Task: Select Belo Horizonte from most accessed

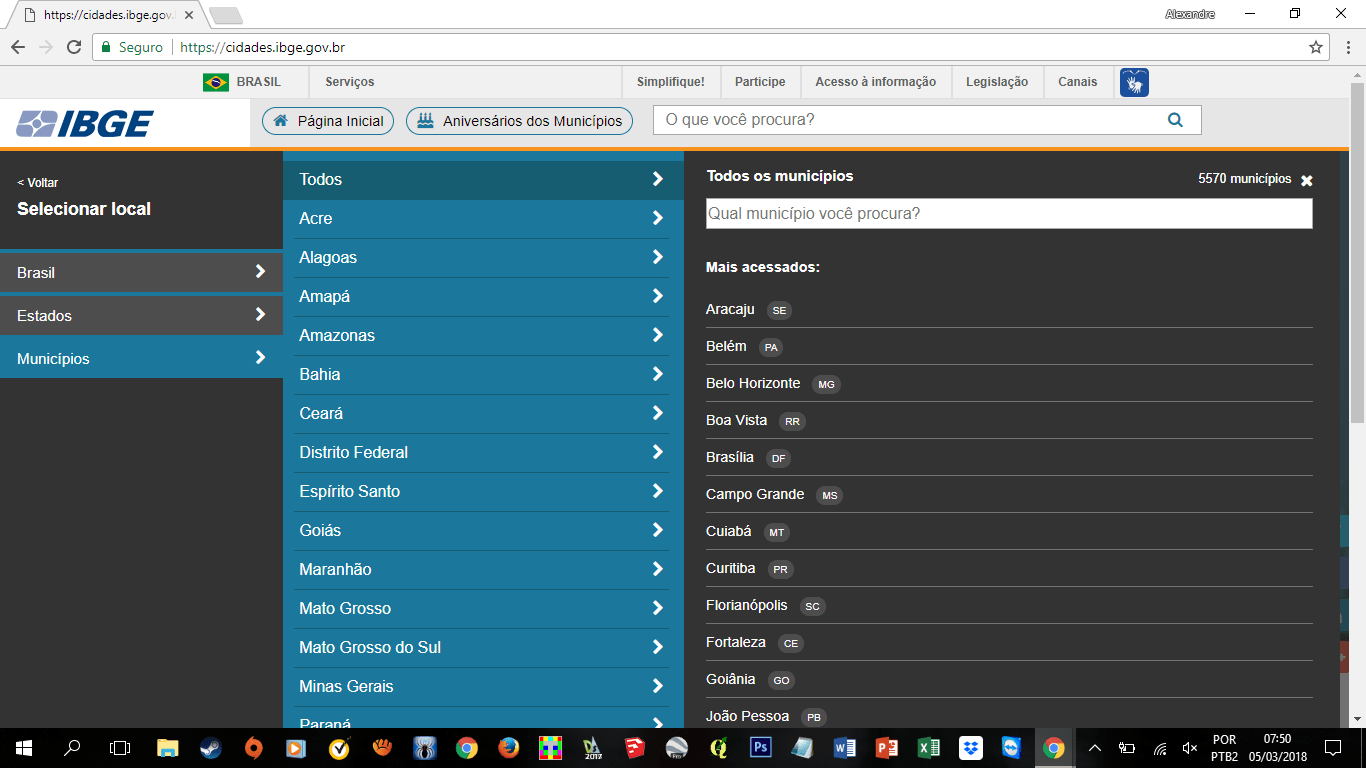Action: tap(753, 383)
